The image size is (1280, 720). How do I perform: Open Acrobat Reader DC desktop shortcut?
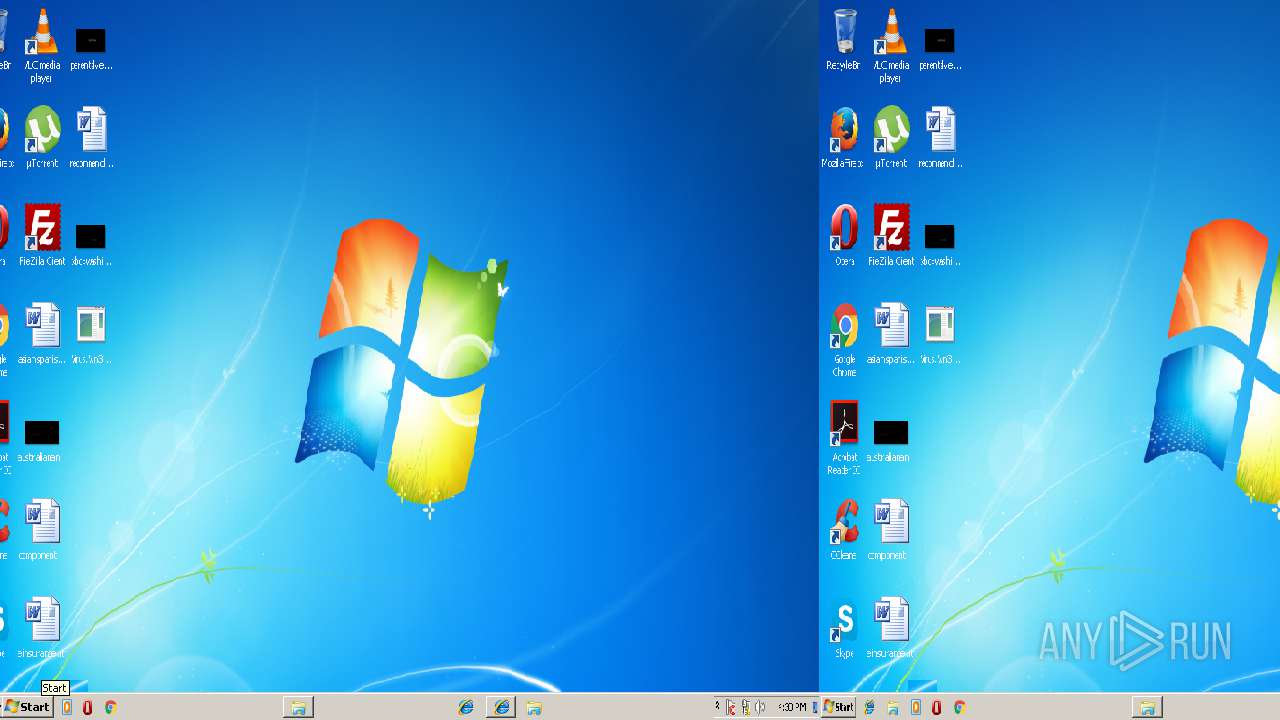(844, 438)
